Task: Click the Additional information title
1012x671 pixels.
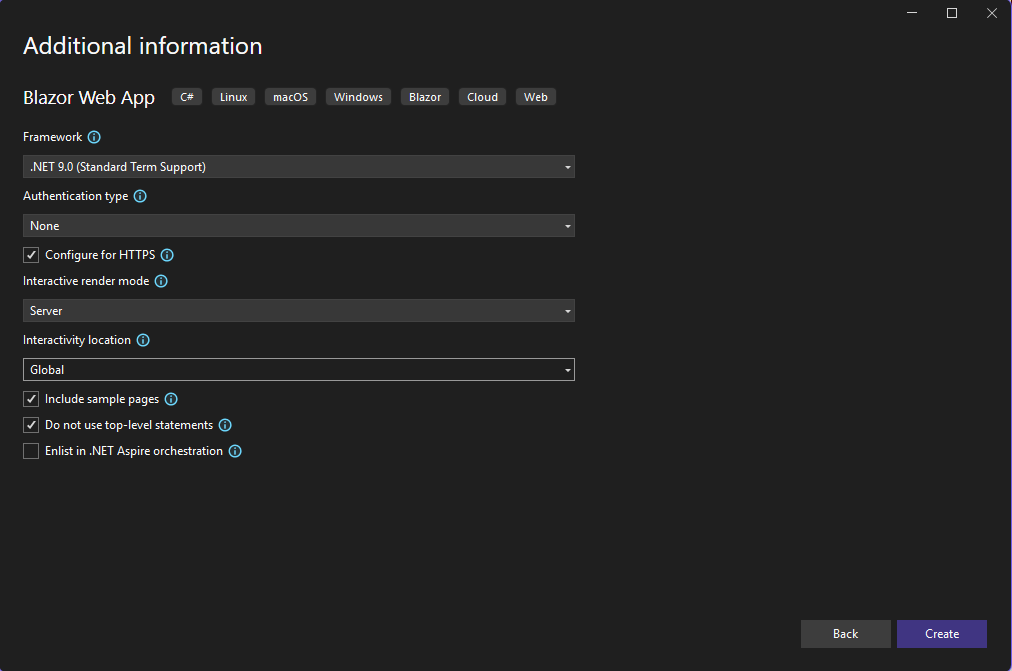Action: [x=143, y=46]
